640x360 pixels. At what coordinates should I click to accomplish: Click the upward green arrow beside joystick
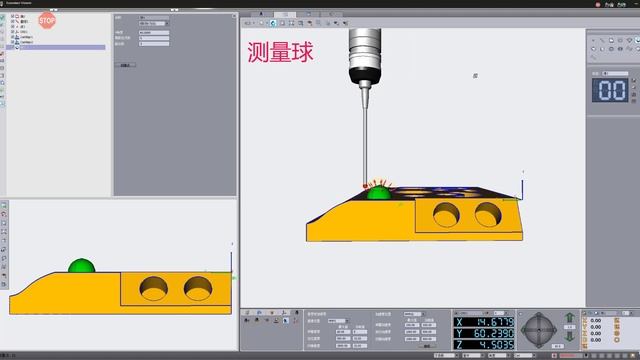point(570,318)
